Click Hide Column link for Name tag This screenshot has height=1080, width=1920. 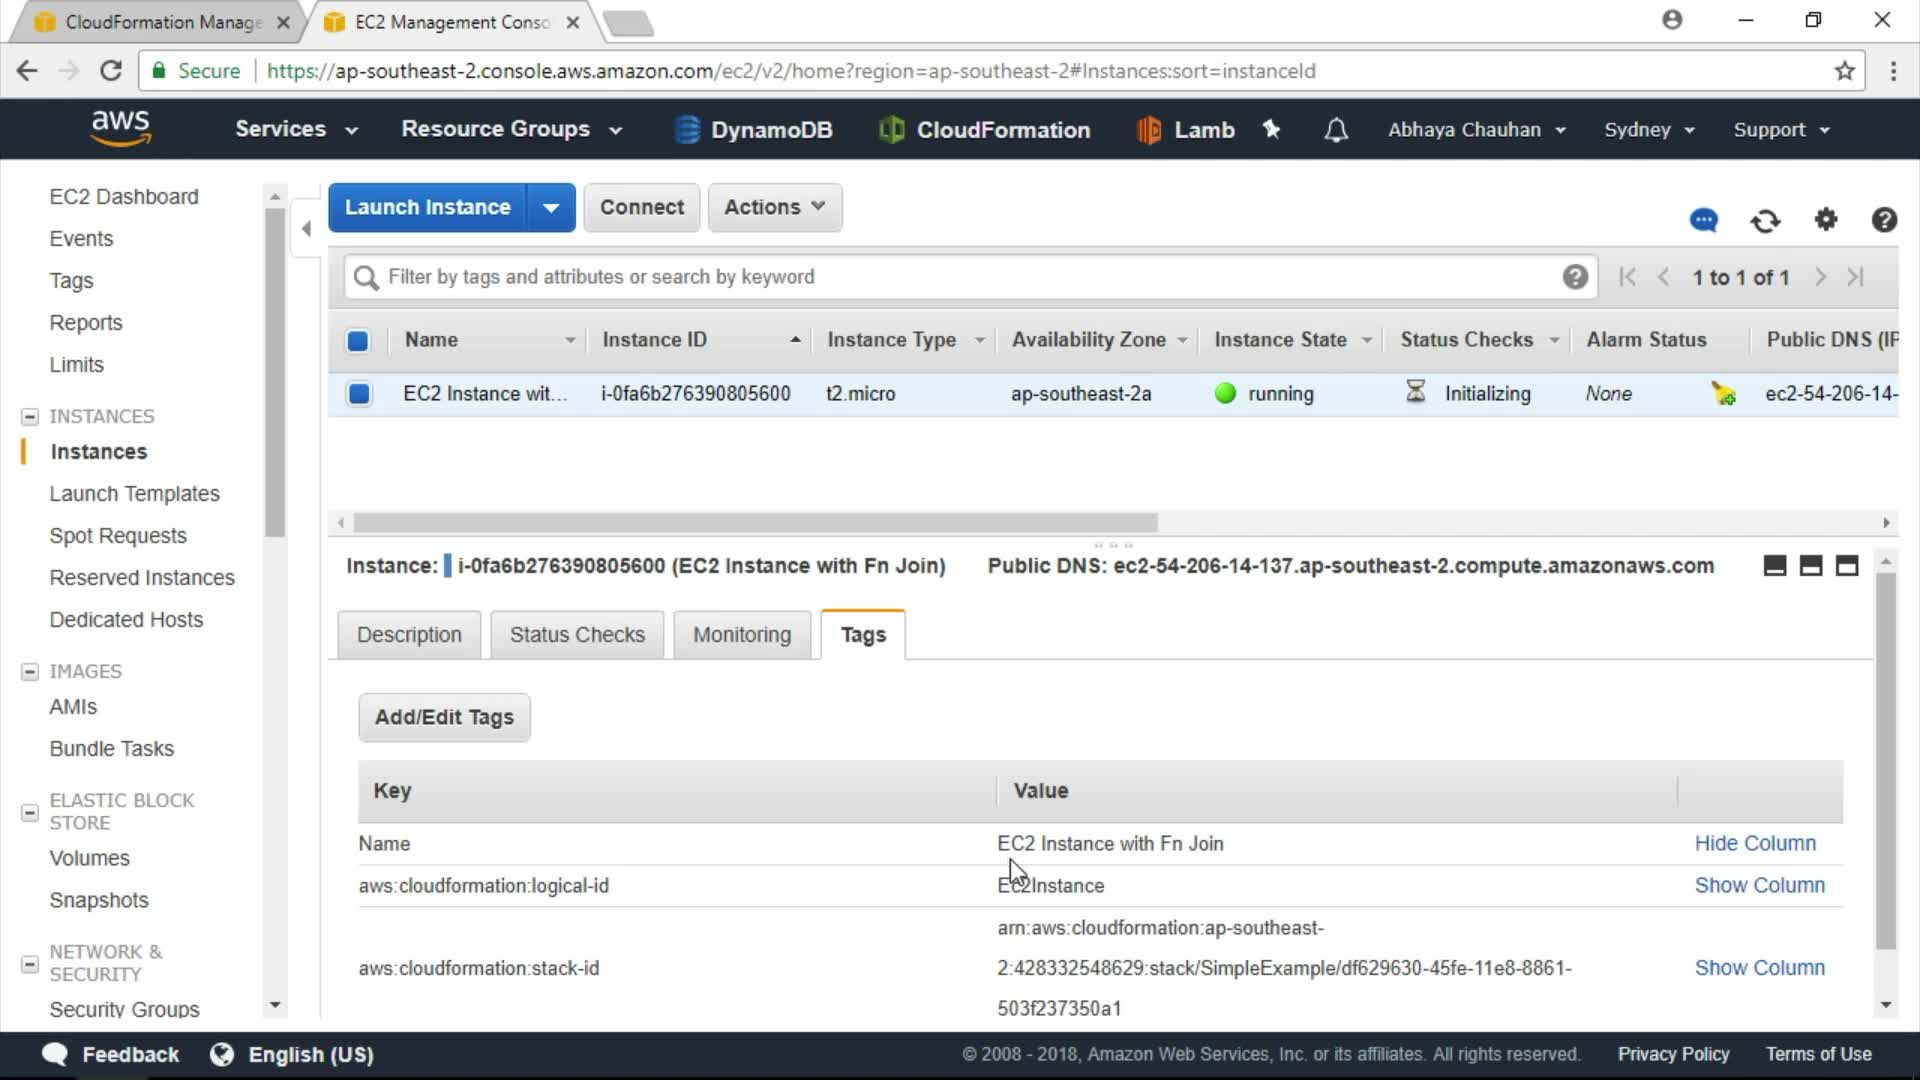coord(1754,843)
